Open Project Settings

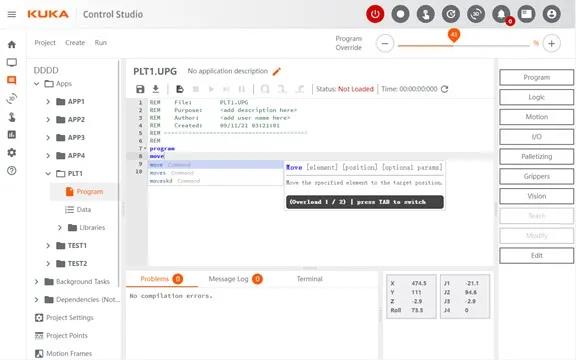coord(64,317)
